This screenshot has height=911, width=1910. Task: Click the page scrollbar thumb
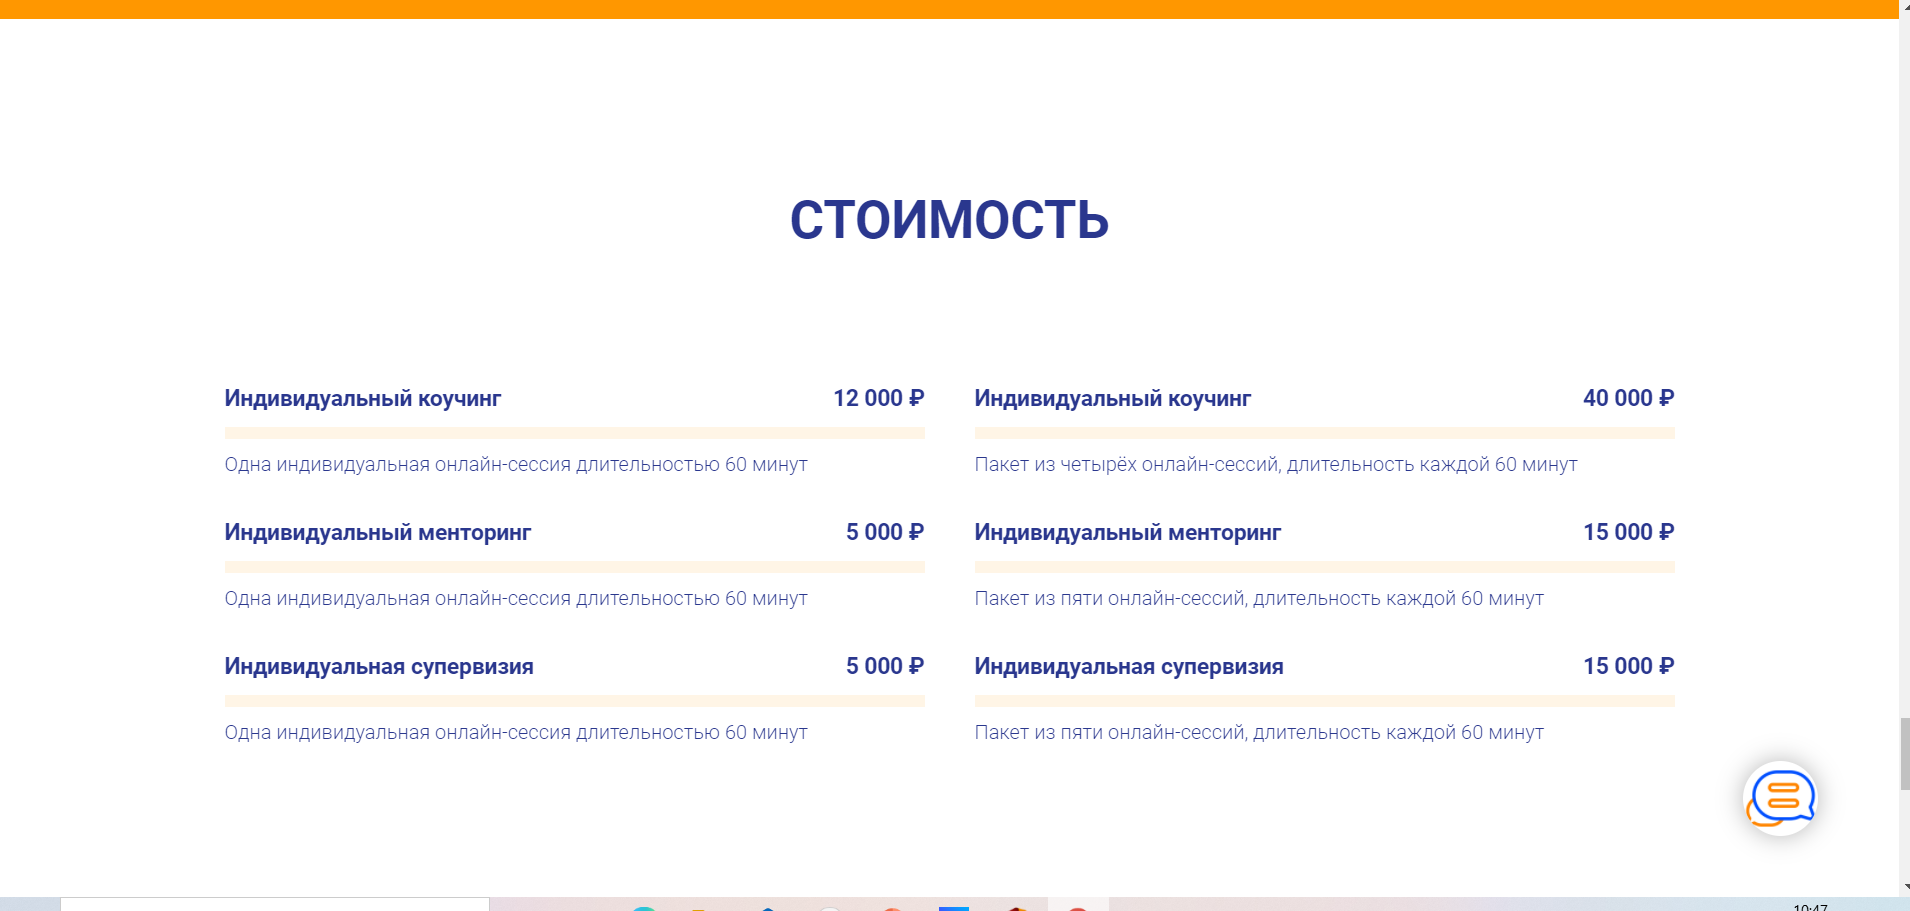click(1904, 753)
